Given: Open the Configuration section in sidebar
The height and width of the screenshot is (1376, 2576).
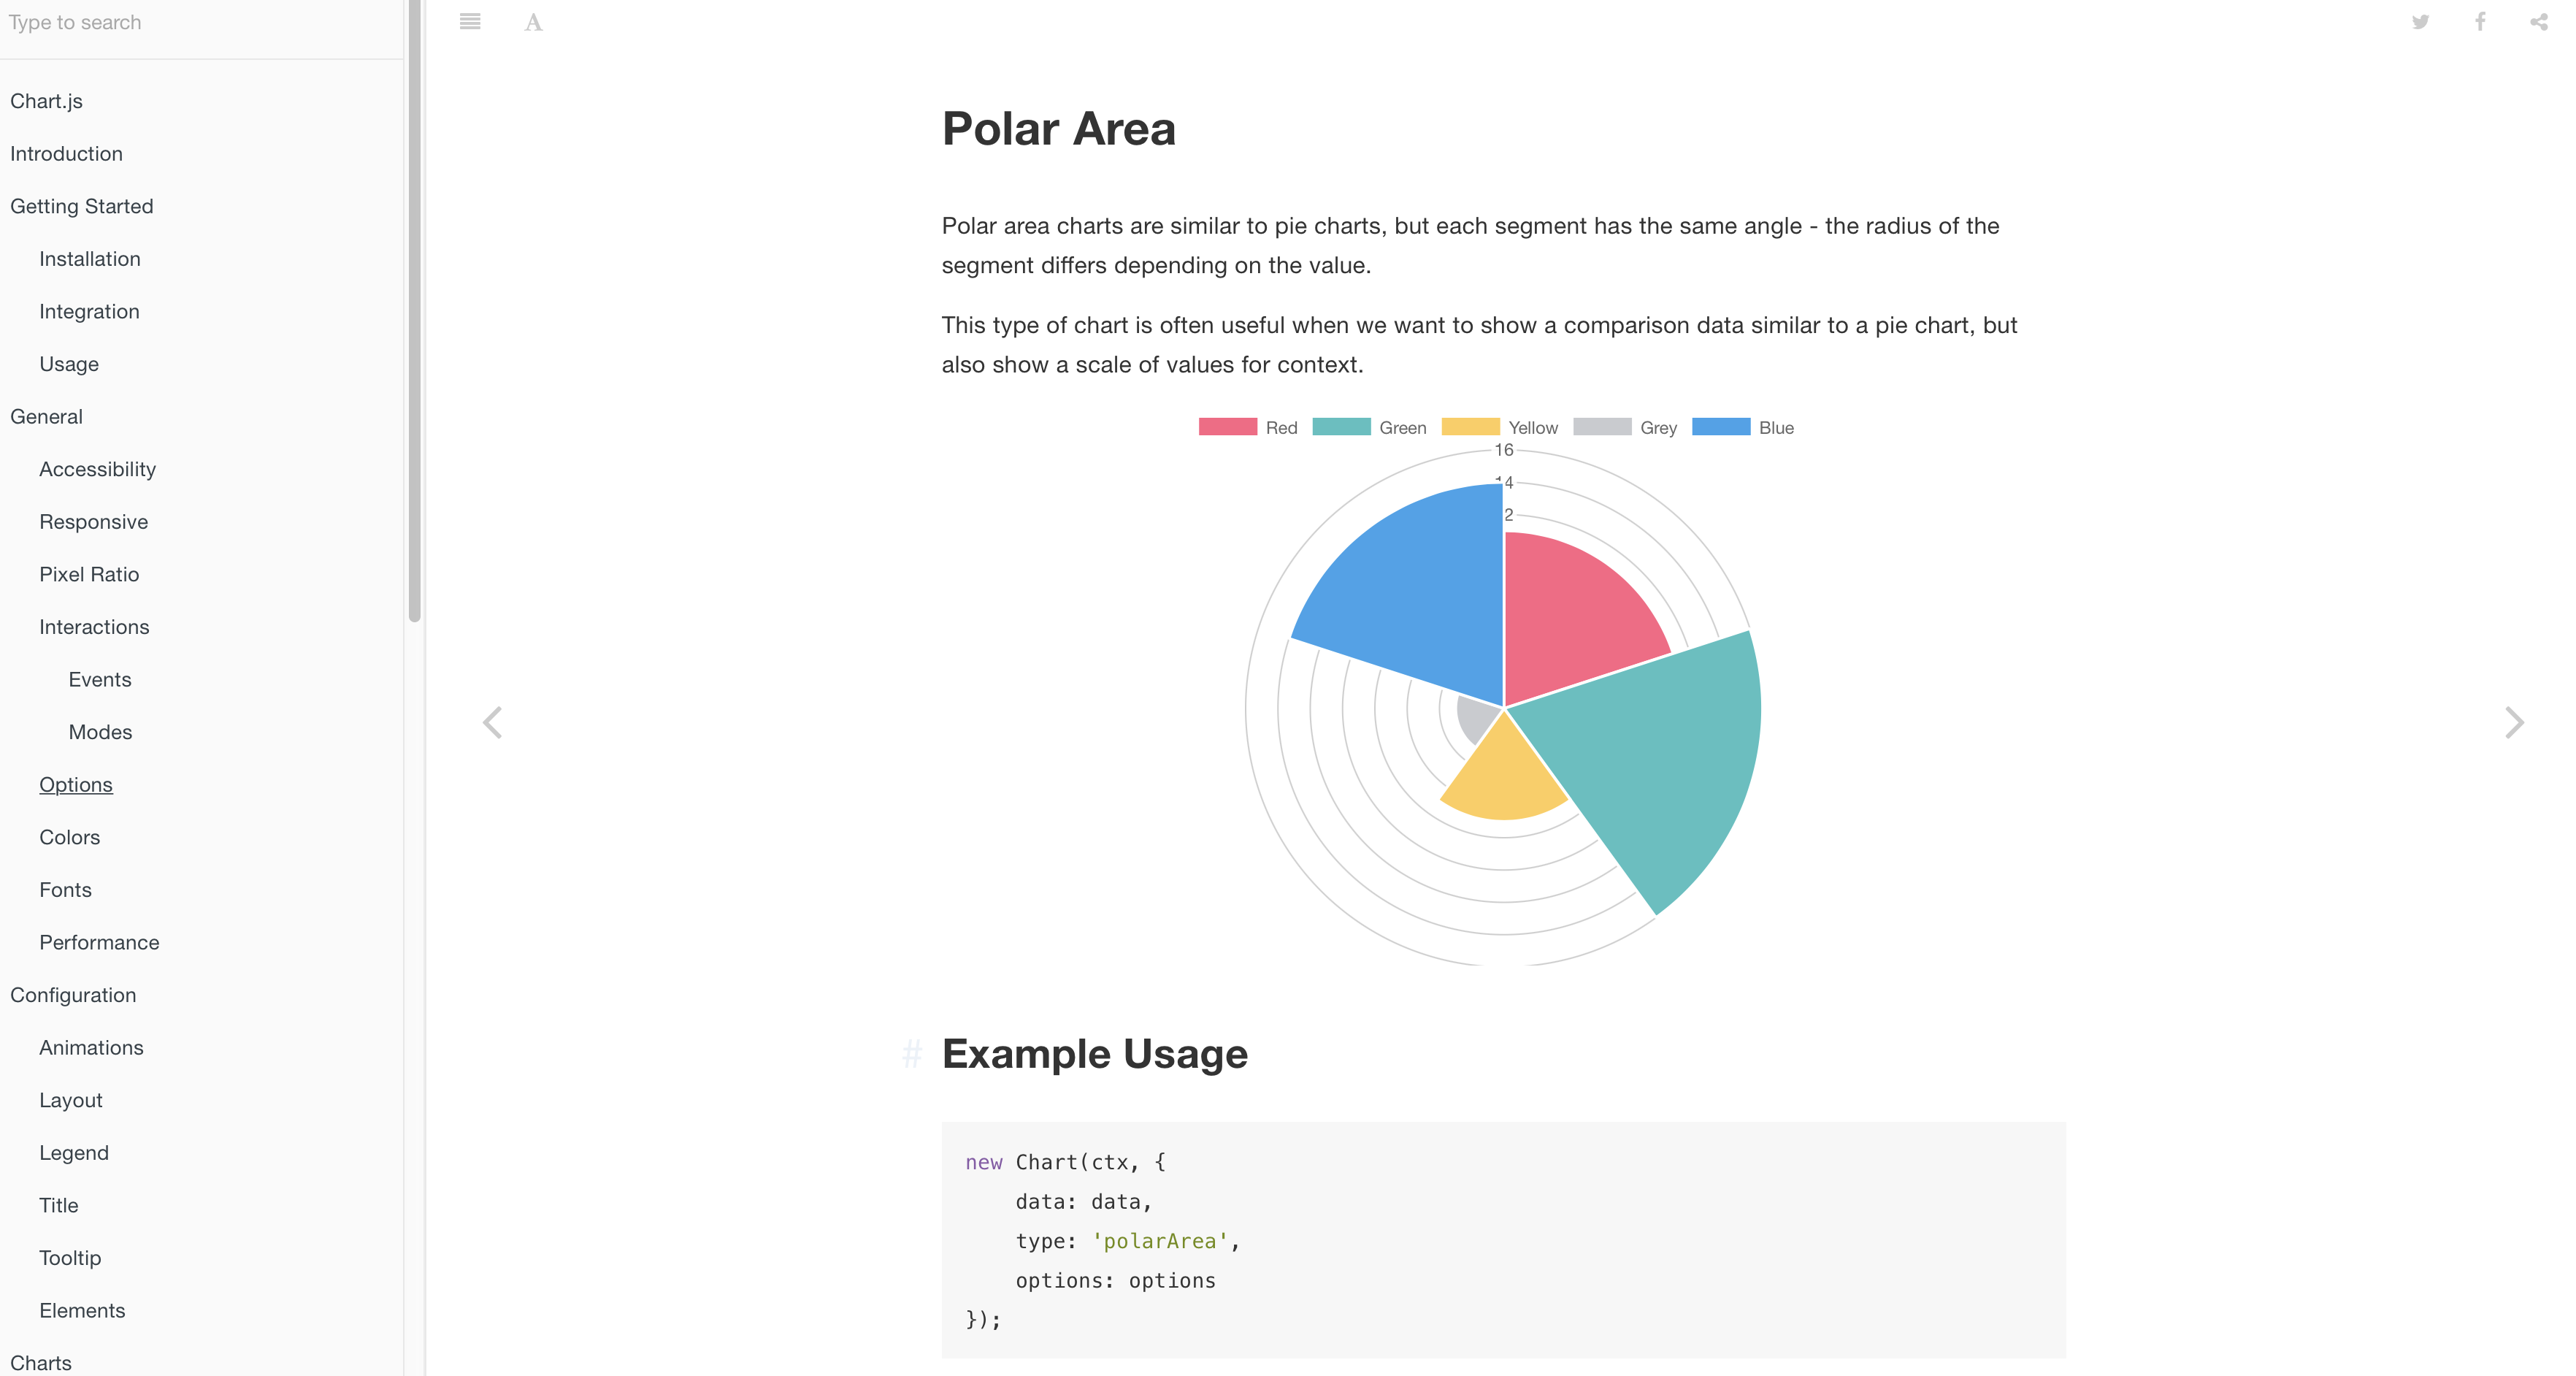Looking at the screenshot, I should [73, 995].
